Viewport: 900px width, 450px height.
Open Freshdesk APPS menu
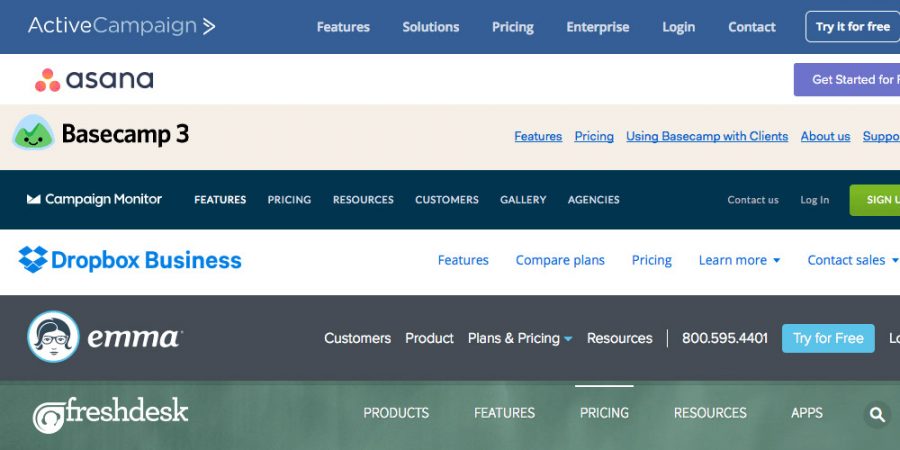click(807, 413)
